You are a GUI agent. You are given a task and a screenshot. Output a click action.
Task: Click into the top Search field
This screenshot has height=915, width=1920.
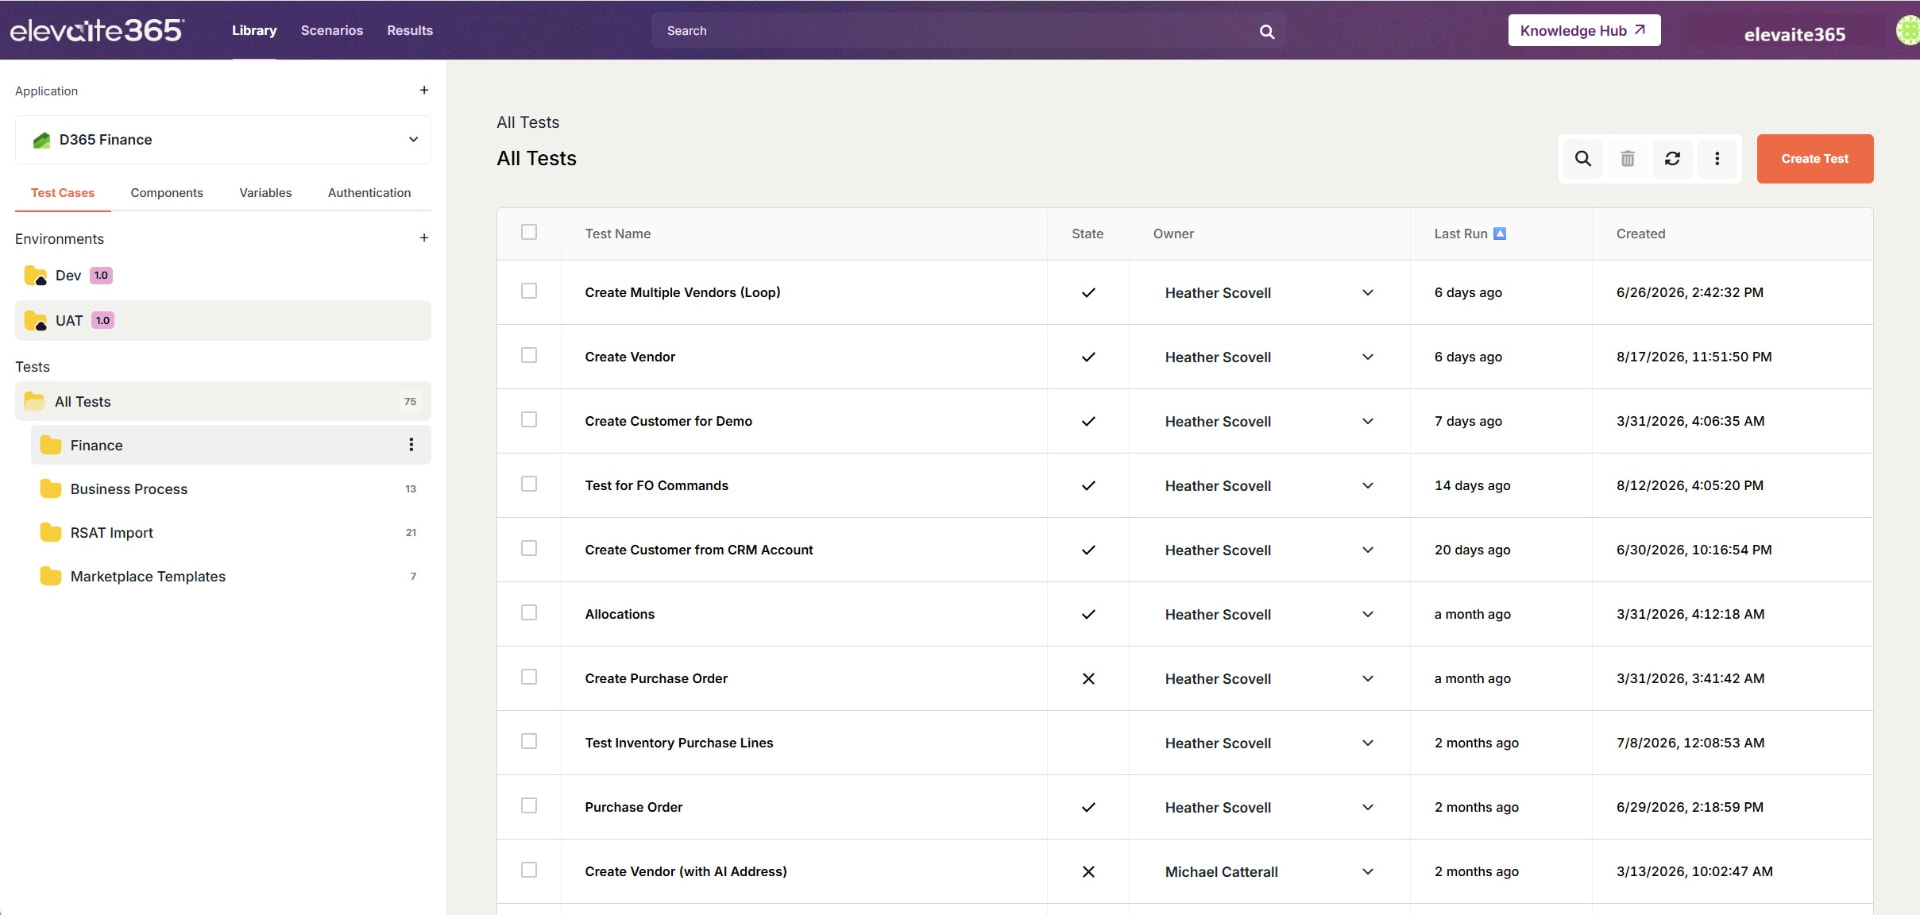pos(968,31)
